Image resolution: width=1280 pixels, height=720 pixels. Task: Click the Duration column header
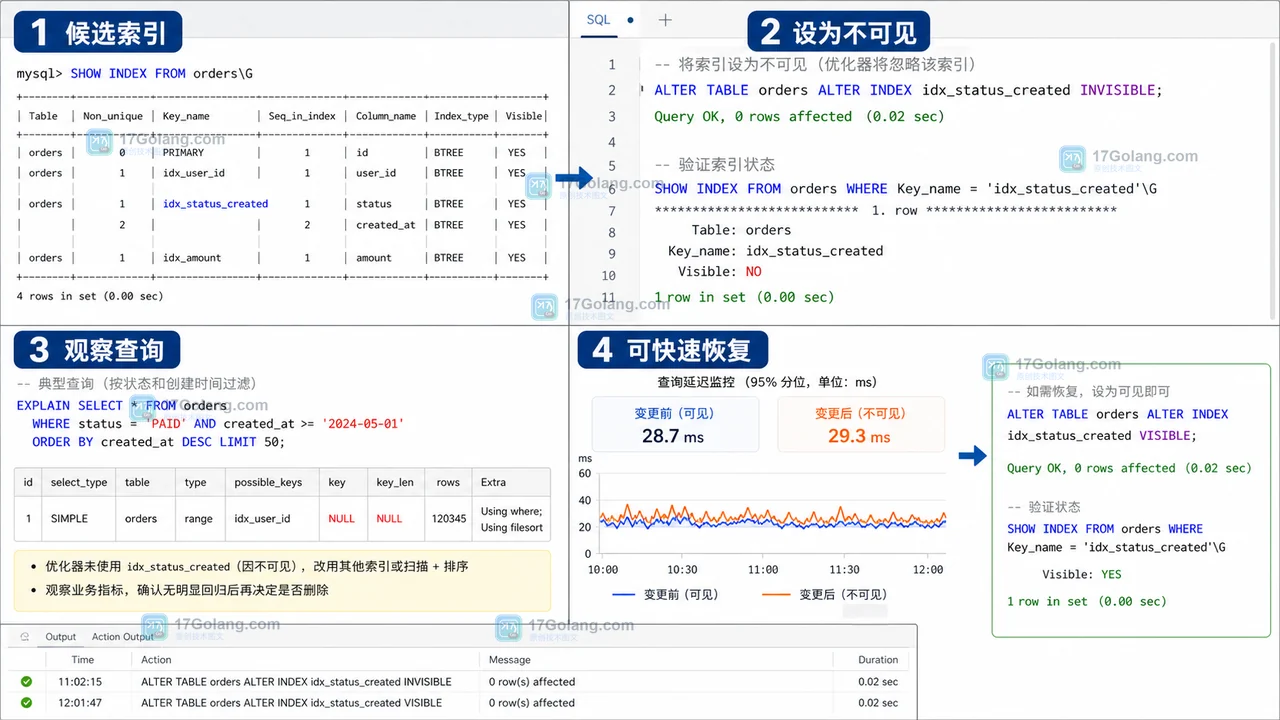(x=878, y=660)
